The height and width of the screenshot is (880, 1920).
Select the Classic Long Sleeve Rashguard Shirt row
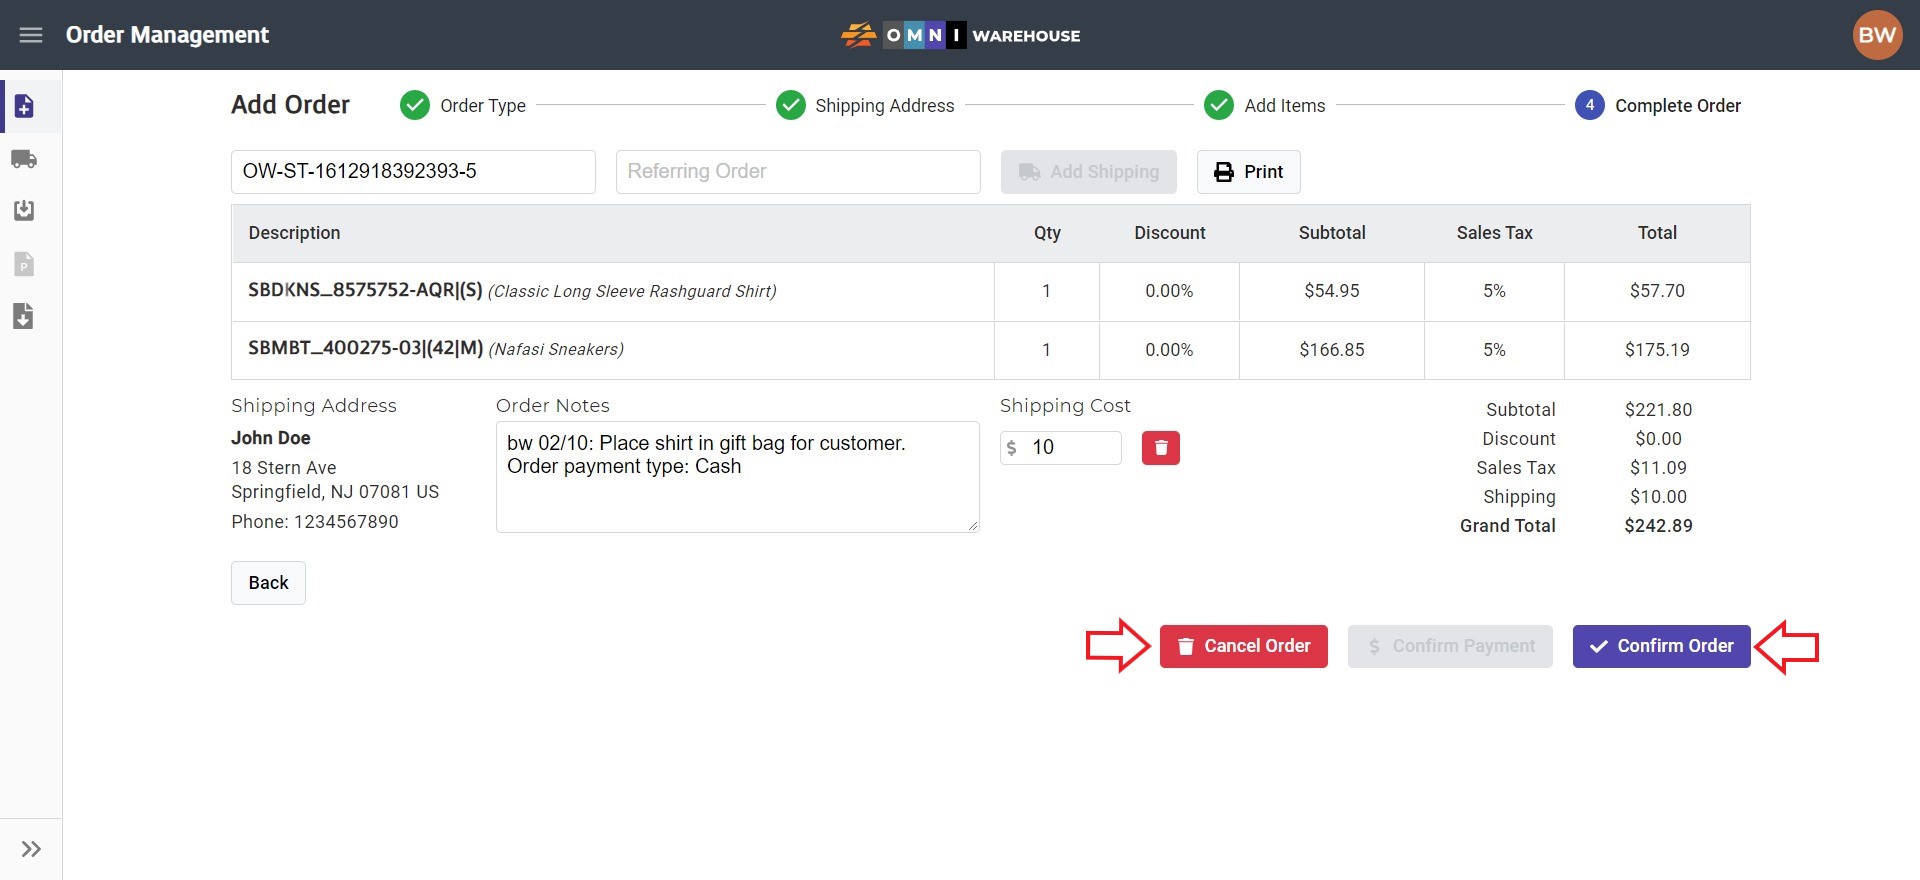(x=991, y=292)
